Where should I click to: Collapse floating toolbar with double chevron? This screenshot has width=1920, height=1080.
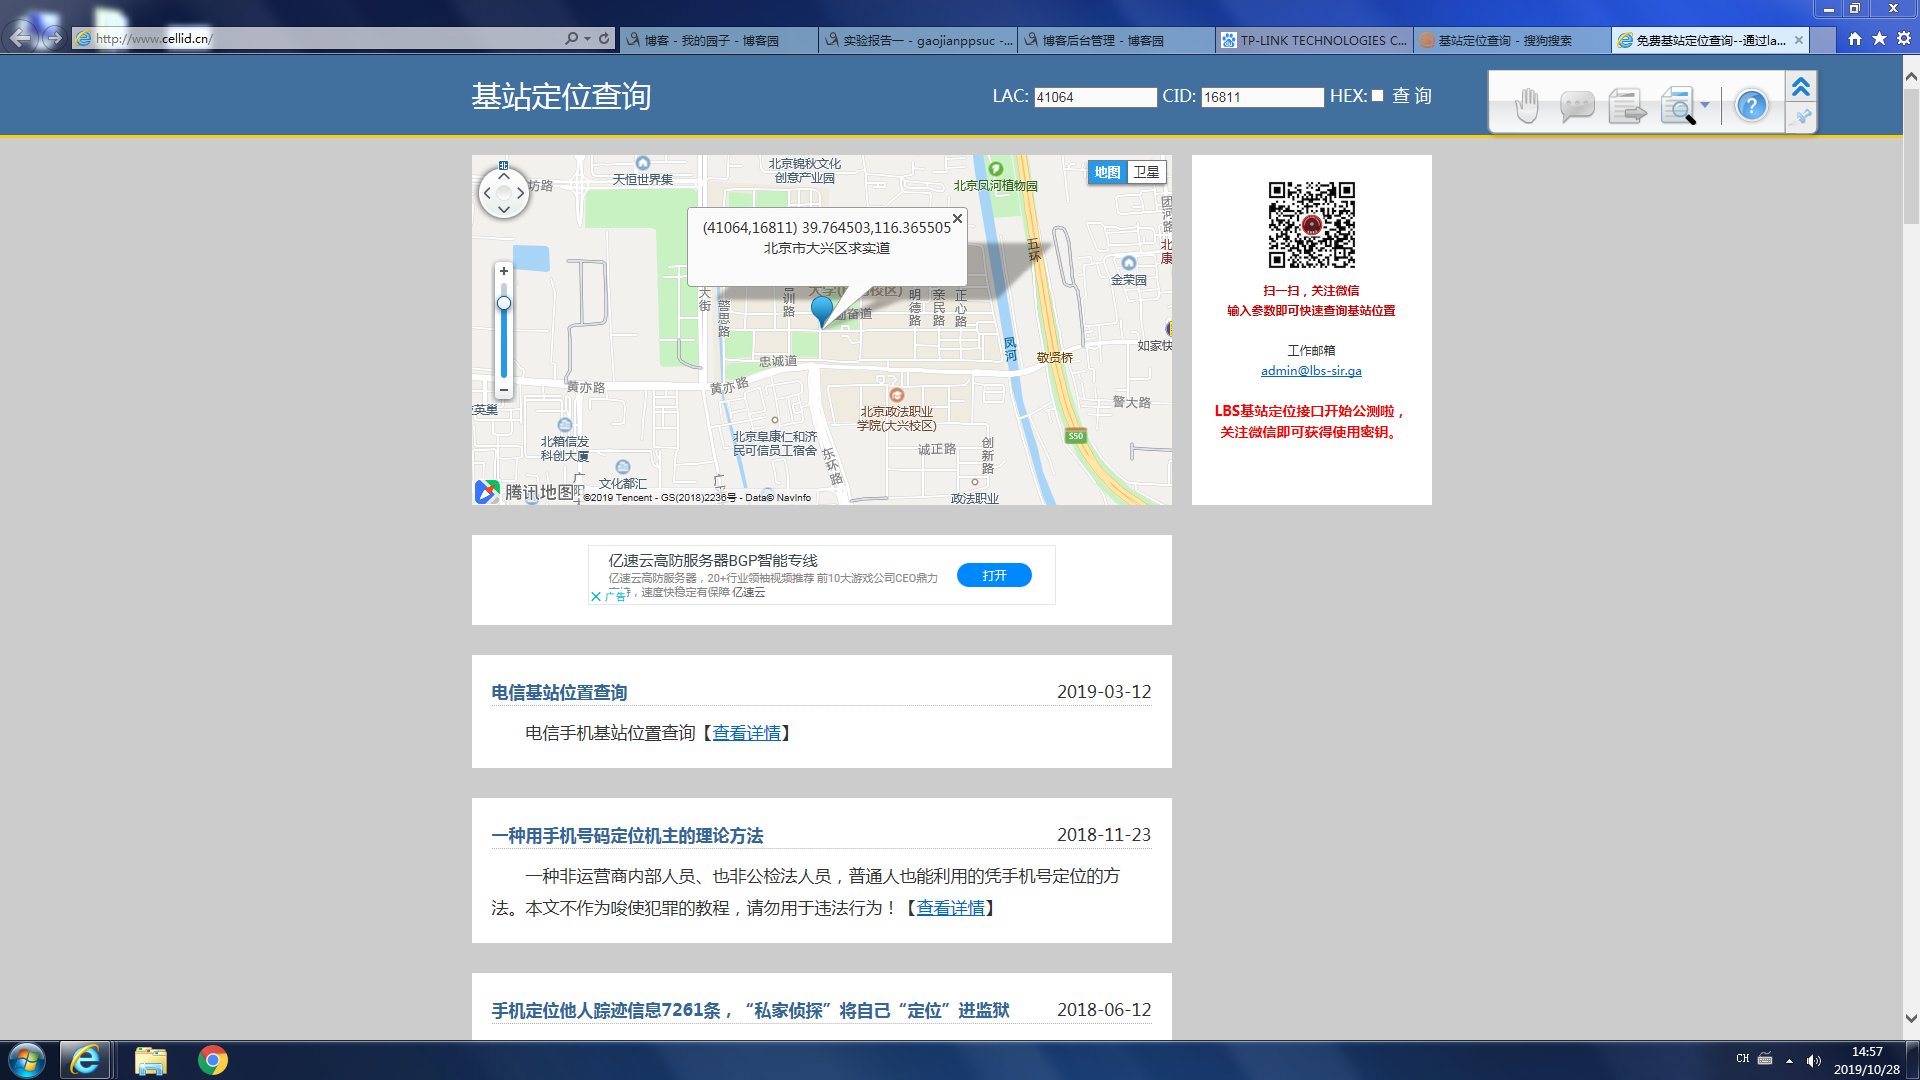tap(1801, 87)
